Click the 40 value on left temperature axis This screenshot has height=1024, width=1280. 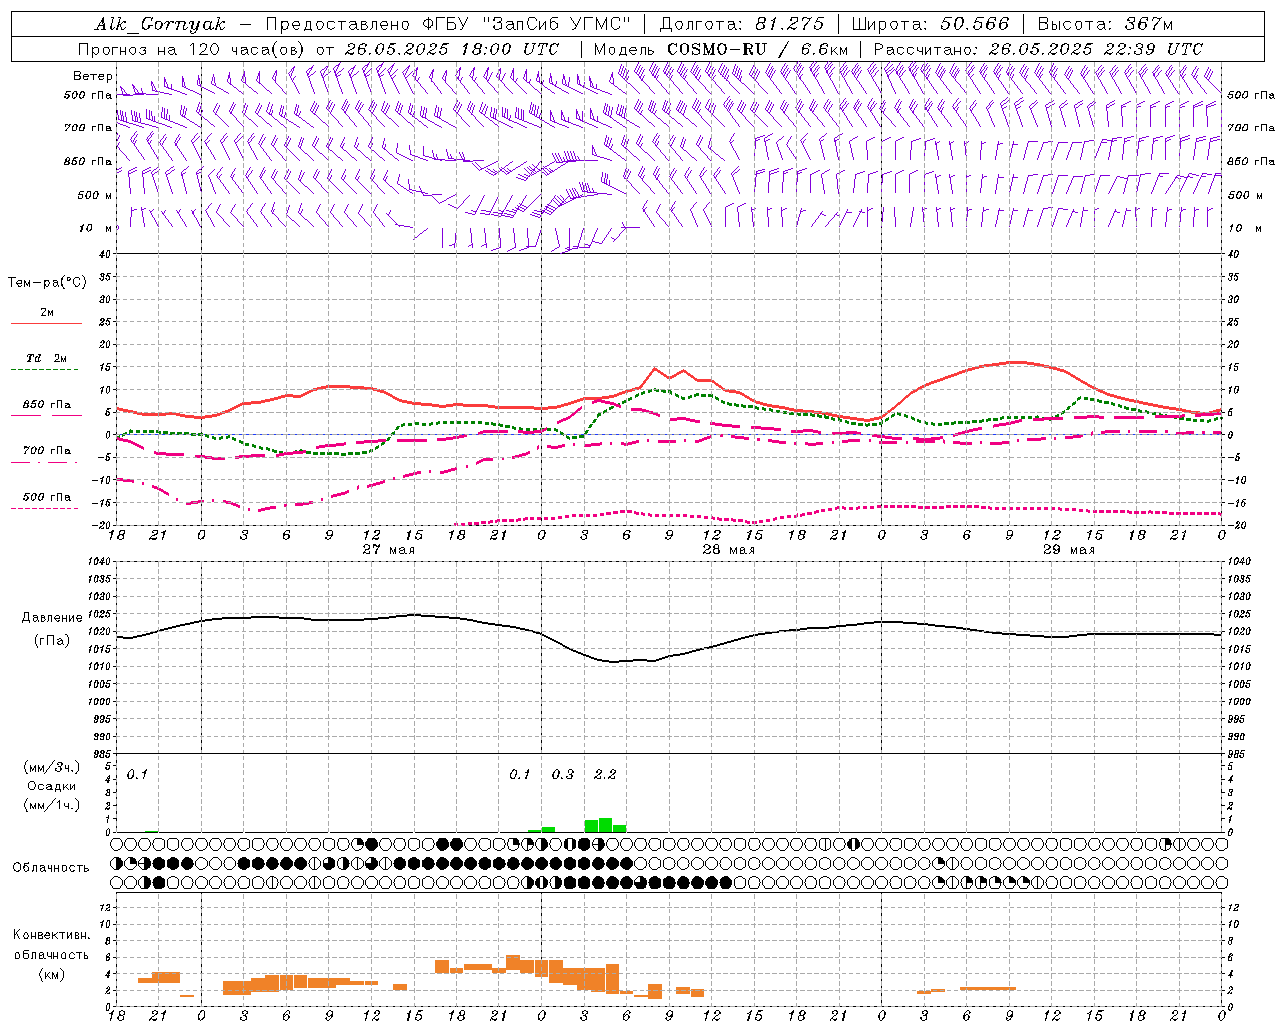pos(104,254)
